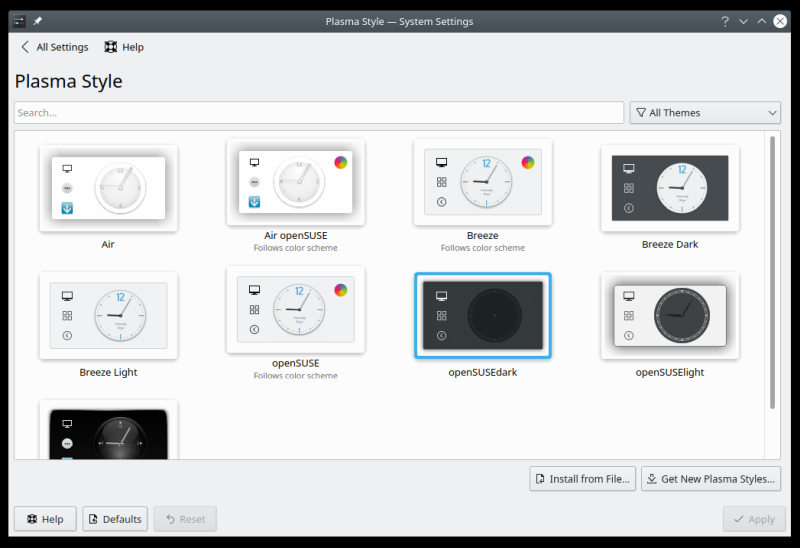Image resolution: width=800 pixels, height=548 pixels.
Task: Select the partially visible black theme thumbnail
Action: (108, 430)
